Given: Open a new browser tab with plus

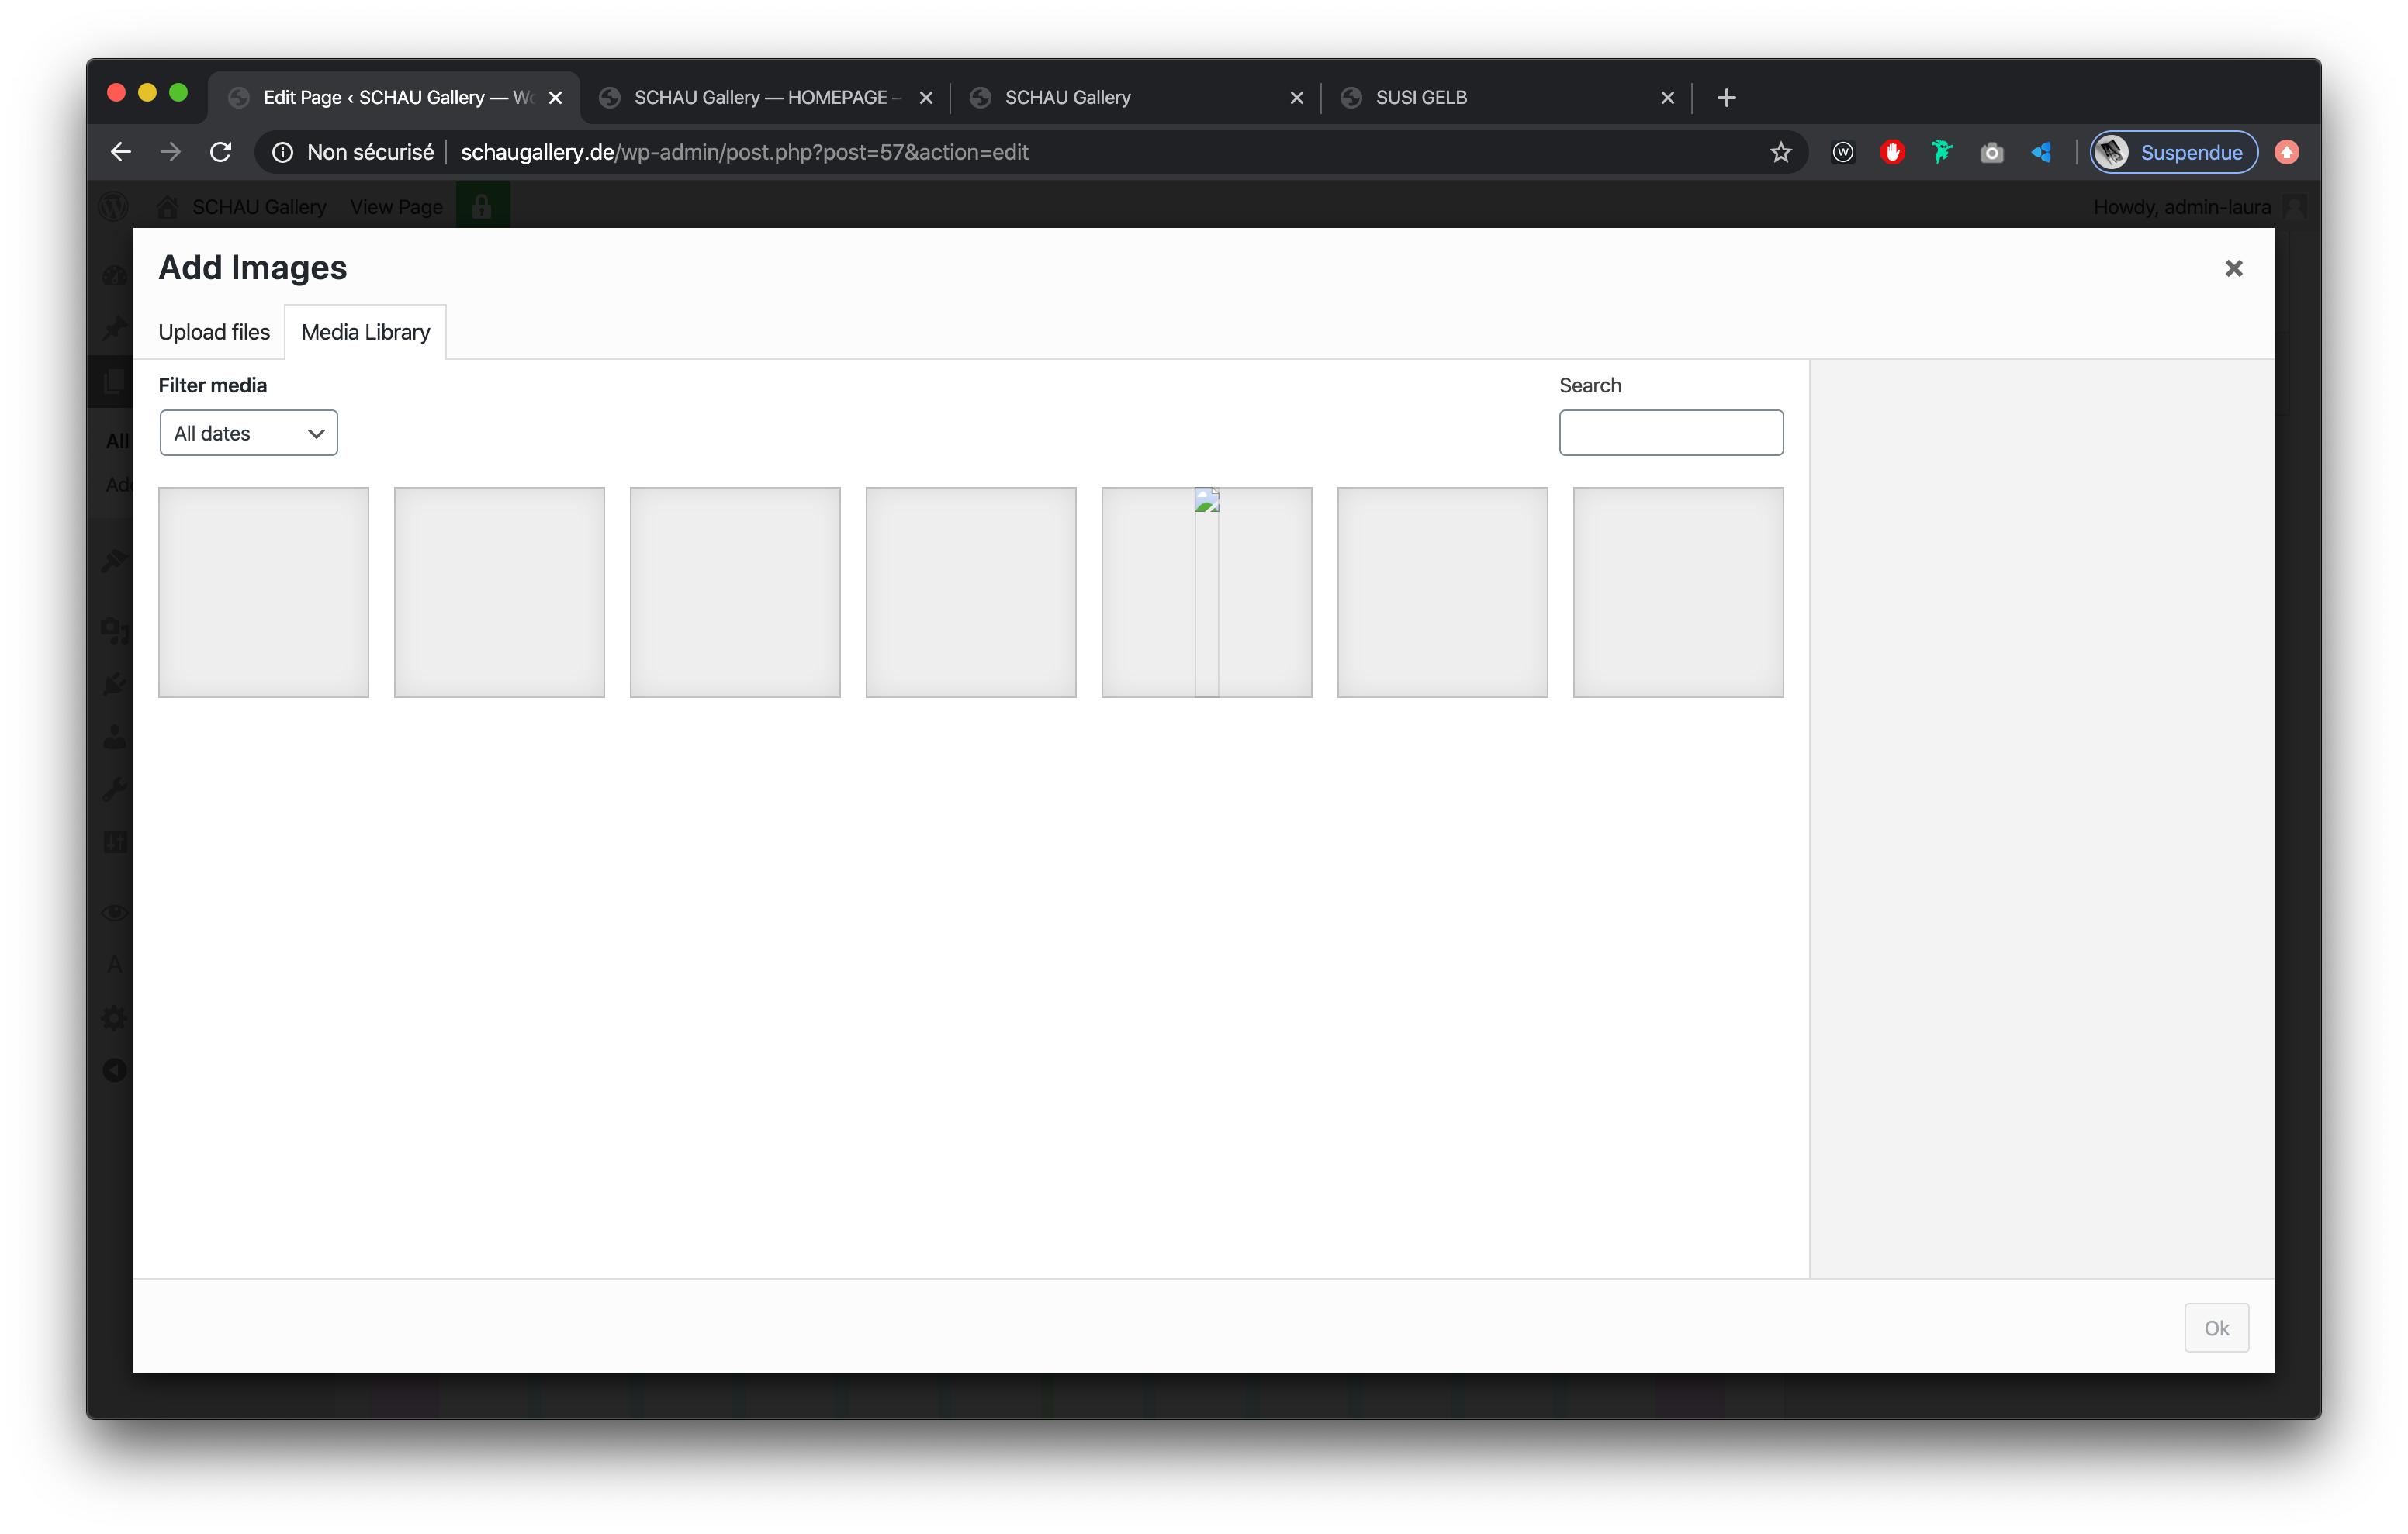Looking at the screenshot, I should (x=1726, y=98).
